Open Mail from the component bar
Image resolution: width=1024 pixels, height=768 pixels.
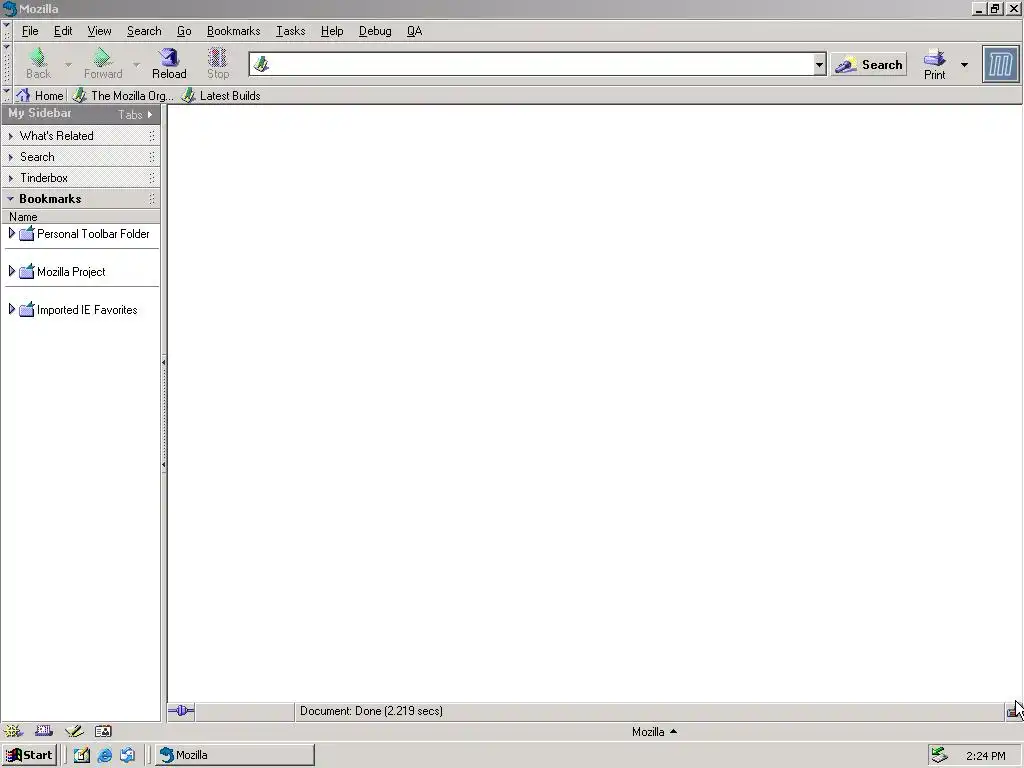point(44,731)
